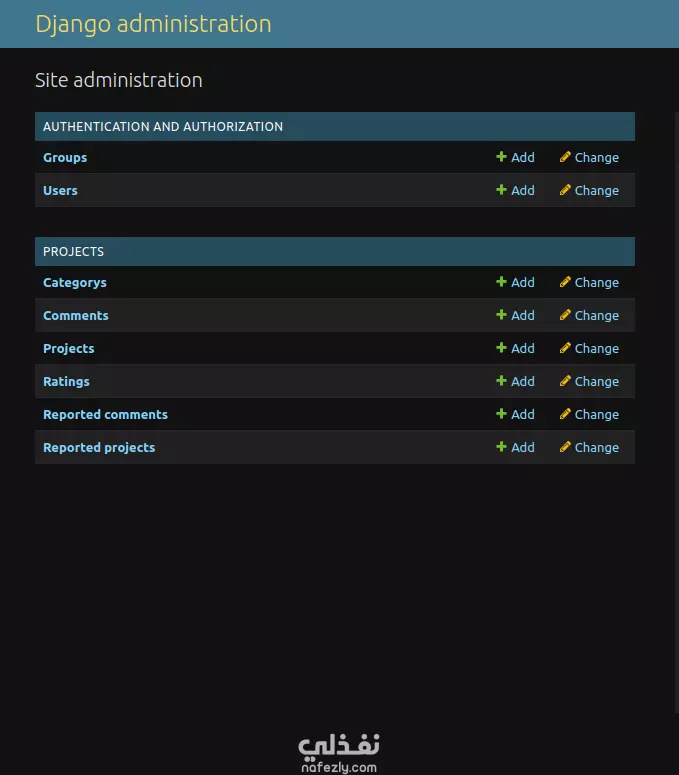Open the Groups model link
The width and height of the screenshot is (679, 775).
coord(65,158)
